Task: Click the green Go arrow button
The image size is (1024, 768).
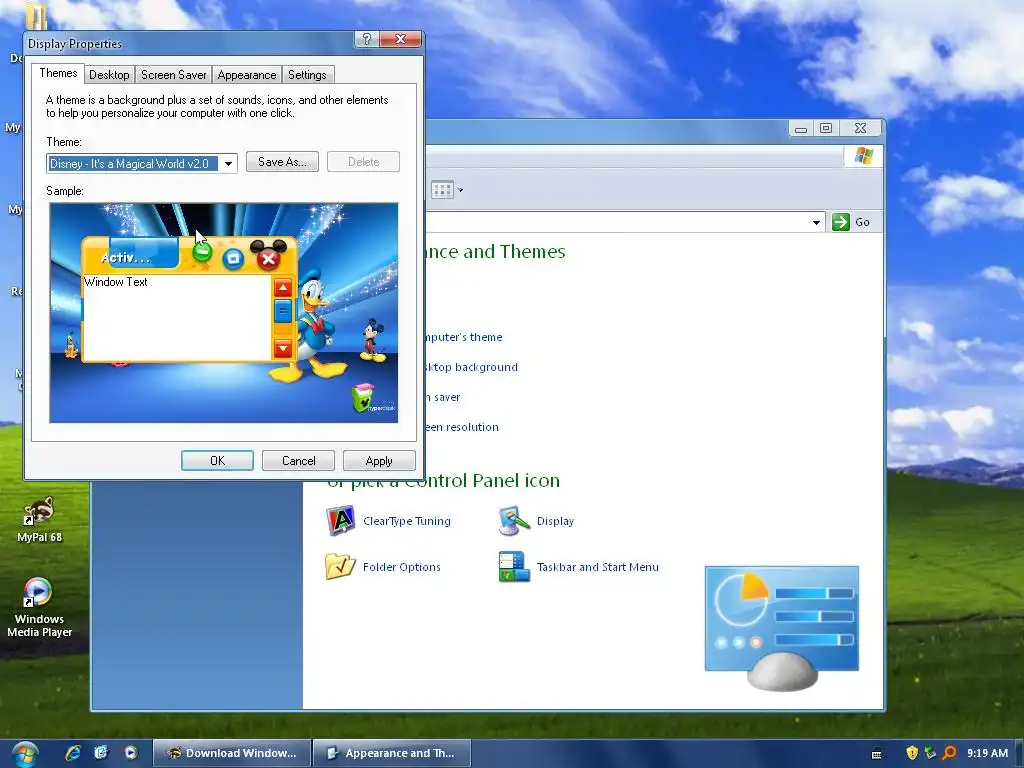Action: click(x=841, y=222)
